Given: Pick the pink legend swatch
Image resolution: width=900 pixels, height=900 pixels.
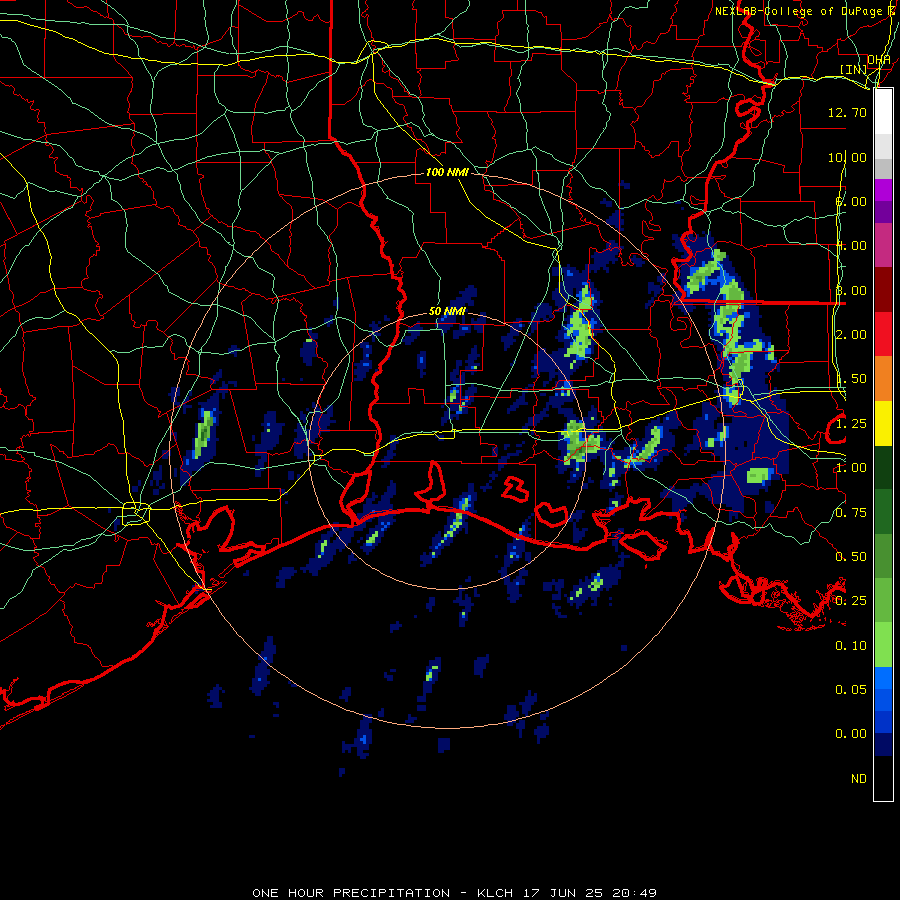Looking at the screenshot, I should 883,245.
